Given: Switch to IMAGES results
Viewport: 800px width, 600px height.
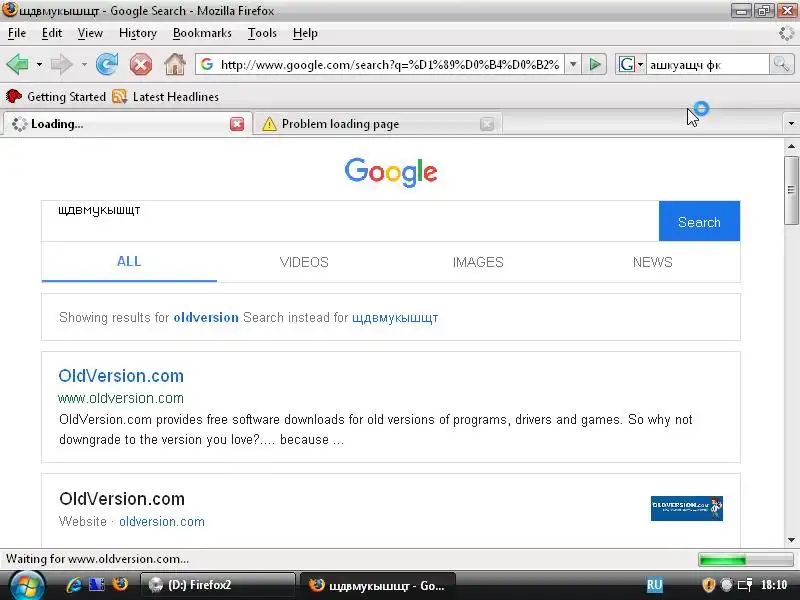Looking at the screenshot, I should click(x=478, y=262).
